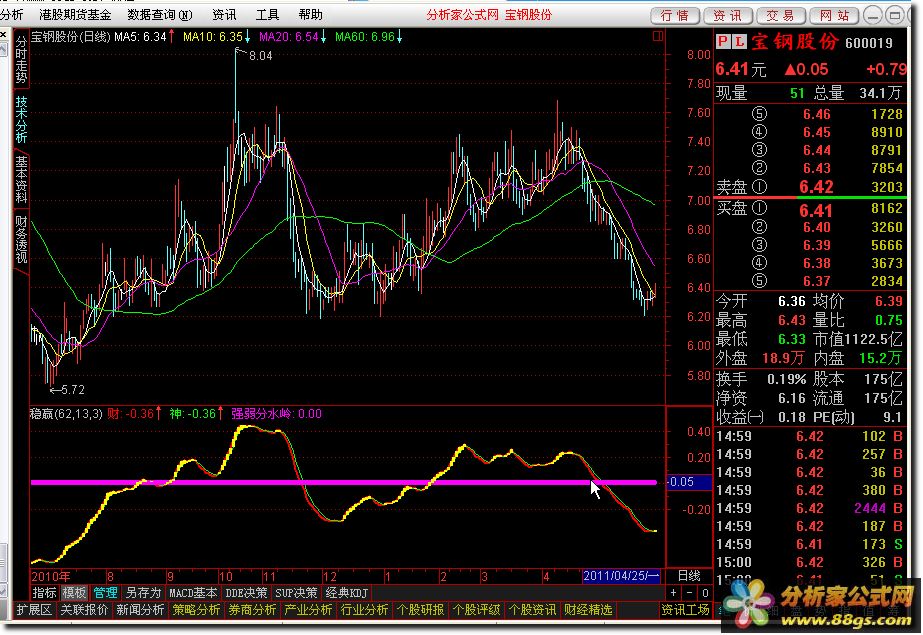Viewport: 923px width, 635px height.
Task: Apply the DDE决策 template
Action: tap(246, 593)
